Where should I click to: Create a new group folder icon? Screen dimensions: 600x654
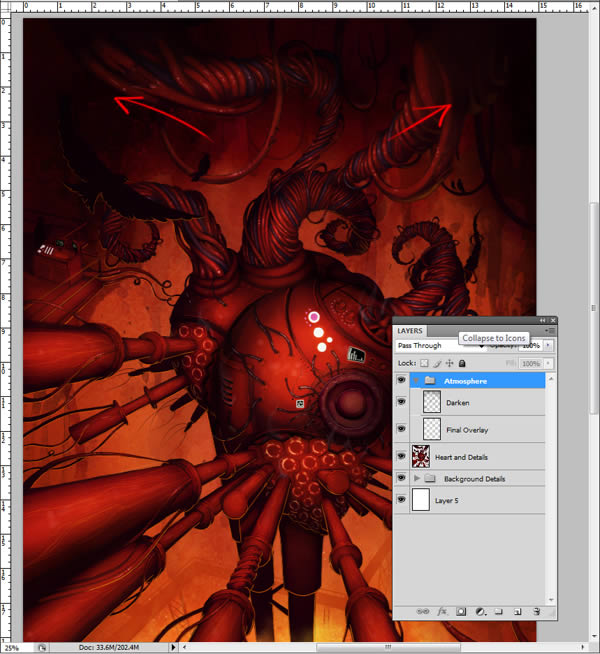499,611
